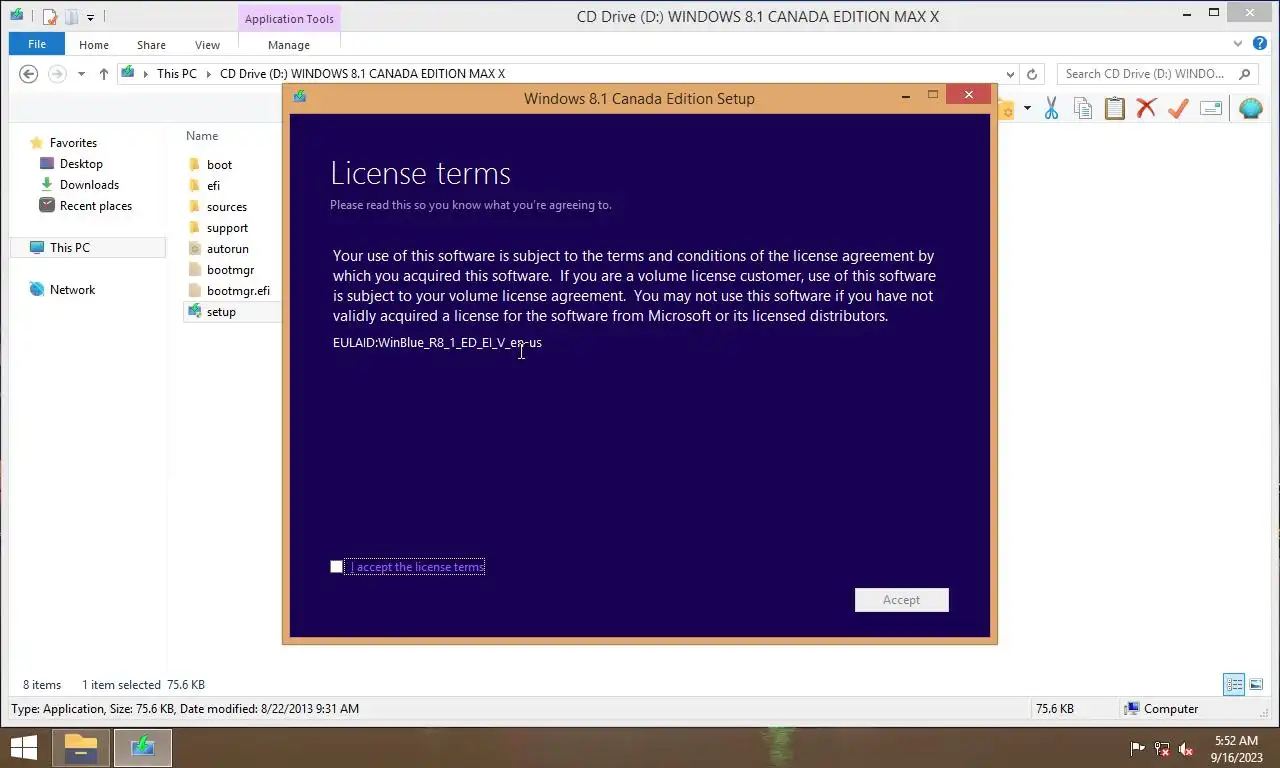Viewport: 1280px width, 768px height.
Task: Click the network status tray icon
Action: click(1162, 748)
